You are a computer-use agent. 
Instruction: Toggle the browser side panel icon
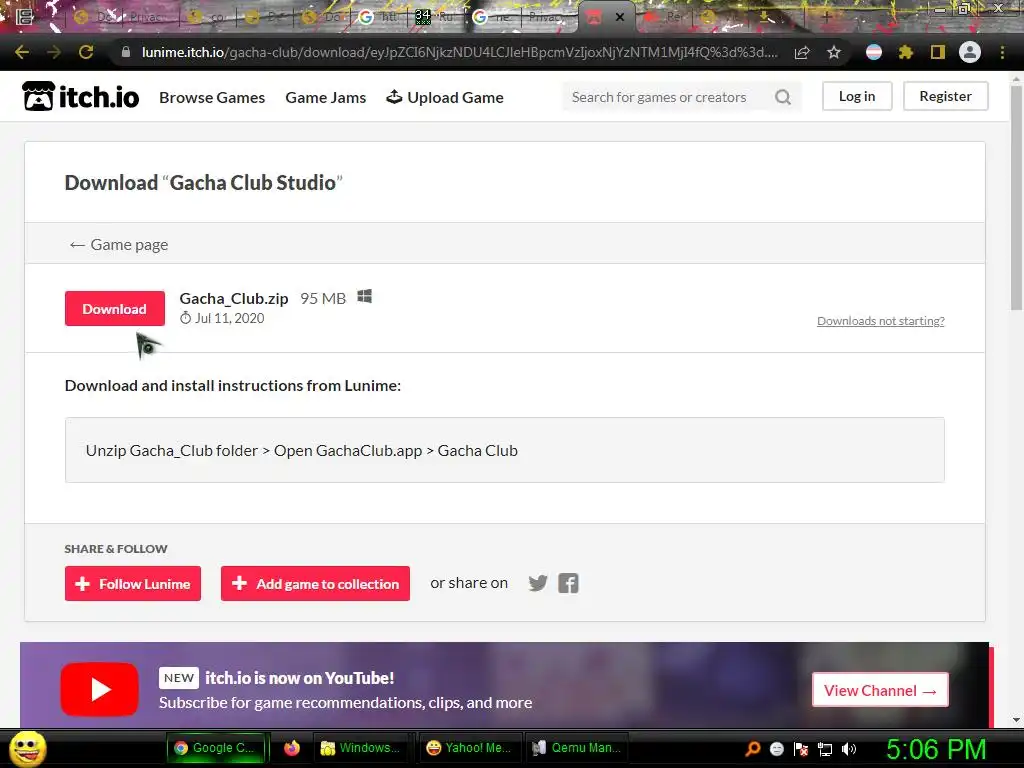click(938, 52)
